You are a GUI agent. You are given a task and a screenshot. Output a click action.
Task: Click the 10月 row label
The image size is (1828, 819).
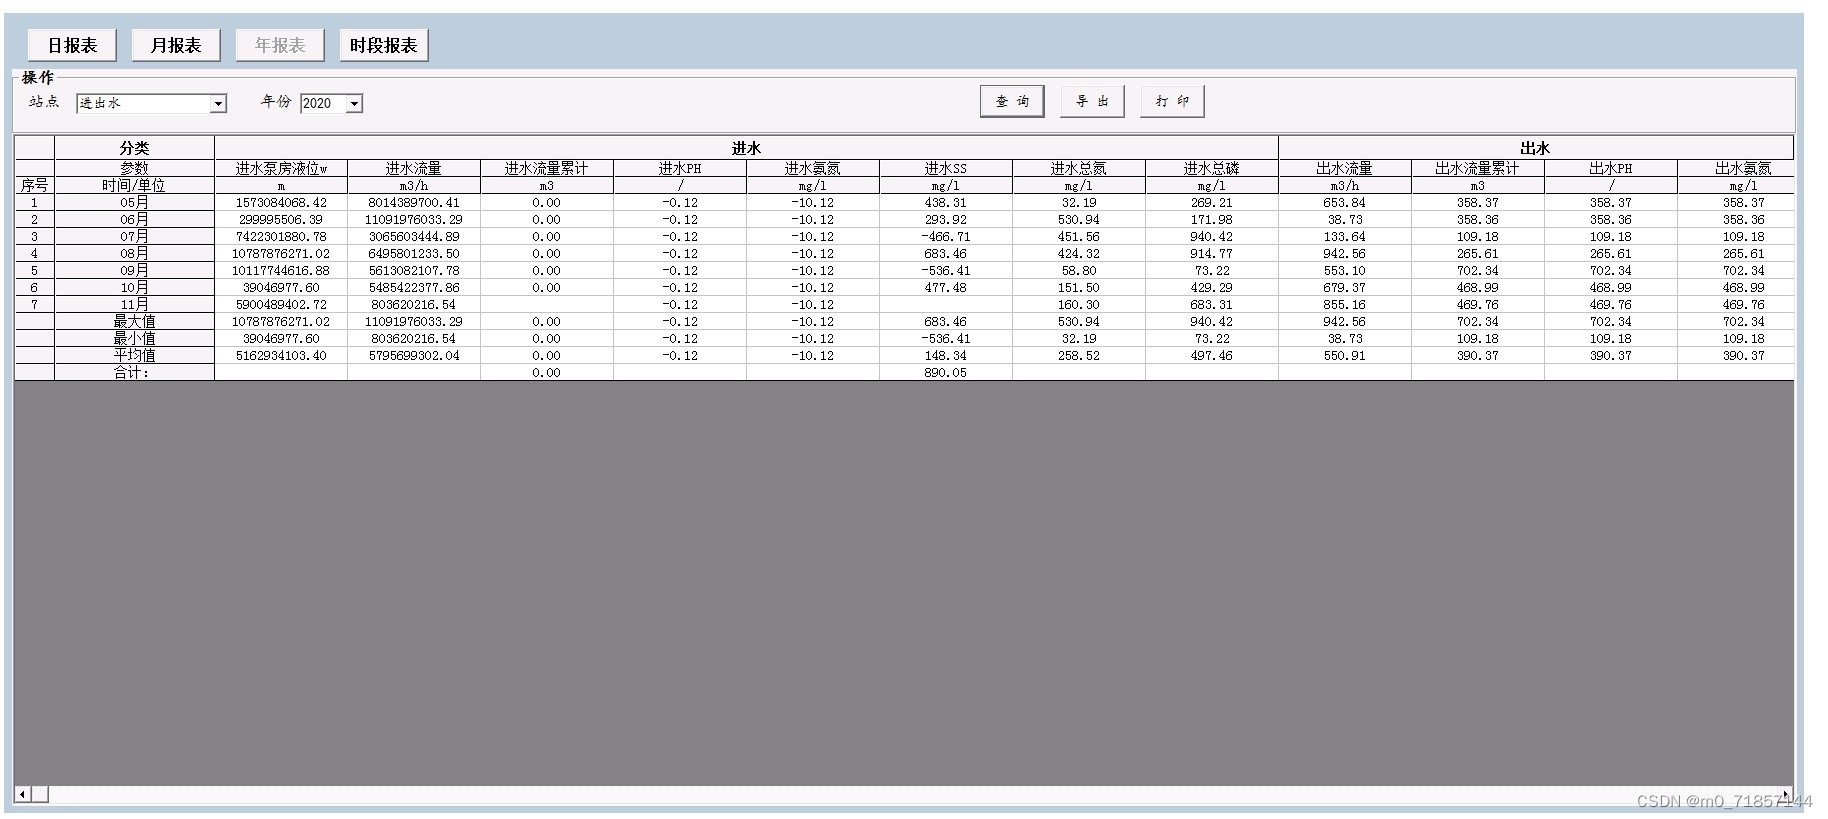point(134,288)
